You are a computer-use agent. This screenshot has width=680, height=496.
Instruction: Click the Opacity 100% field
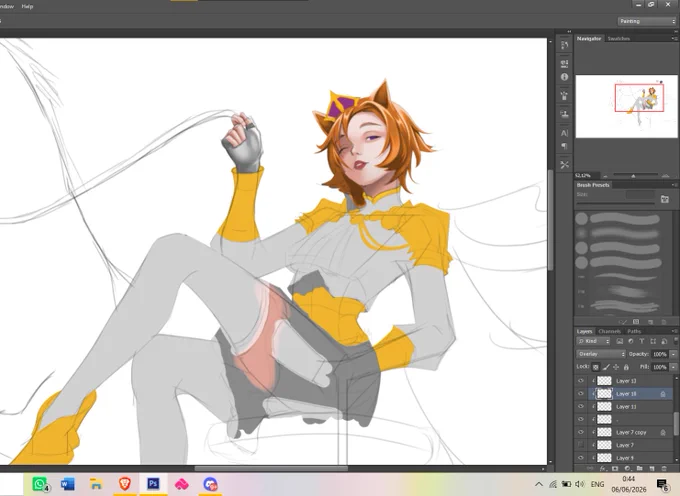(x=660, y=354)
